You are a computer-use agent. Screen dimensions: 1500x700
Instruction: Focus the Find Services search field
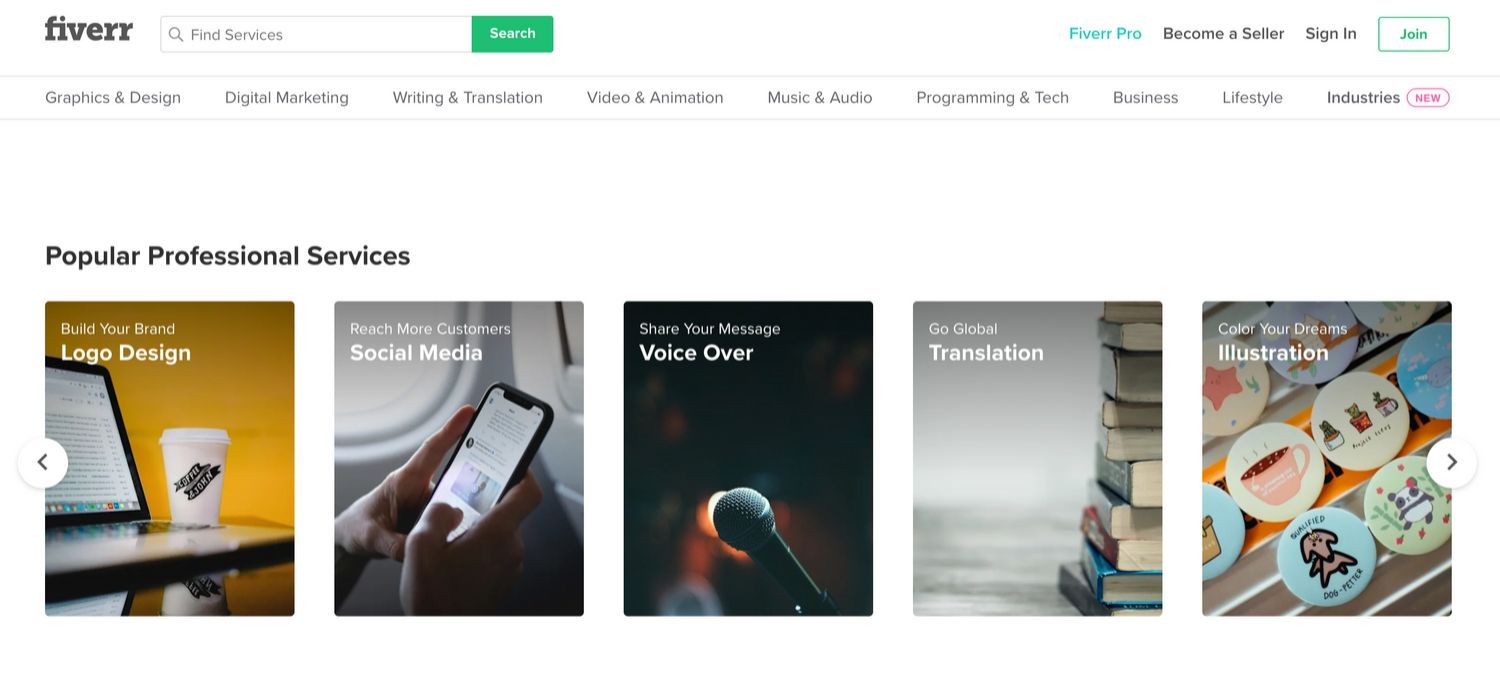click(x=316, y=34)
